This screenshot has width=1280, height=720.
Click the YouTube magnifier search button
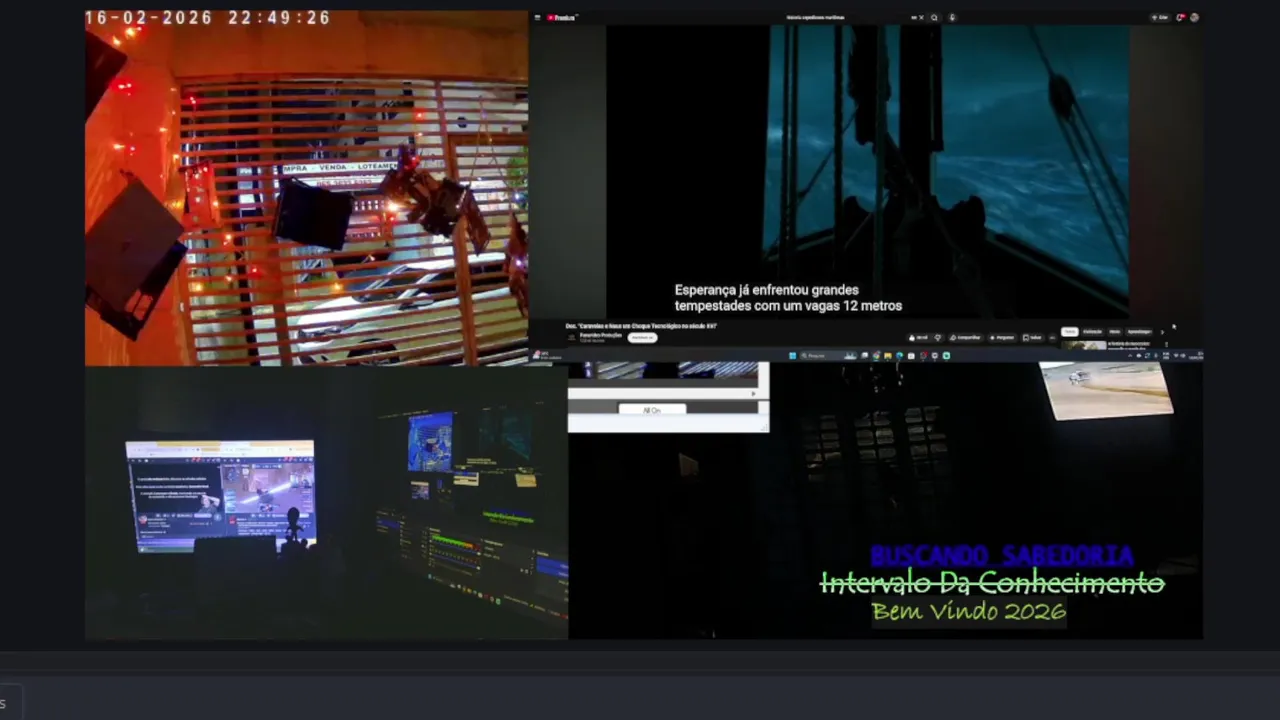coord(934,17)
